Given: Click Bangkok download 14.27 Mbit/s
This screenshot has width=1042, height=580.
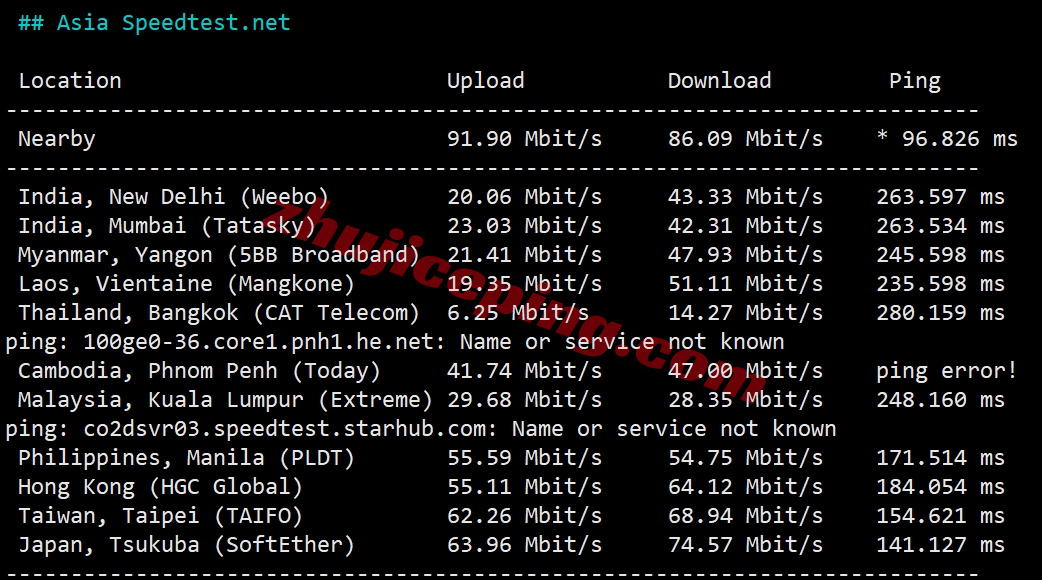Looking at the screenshot, I should [x=745, y=313].
